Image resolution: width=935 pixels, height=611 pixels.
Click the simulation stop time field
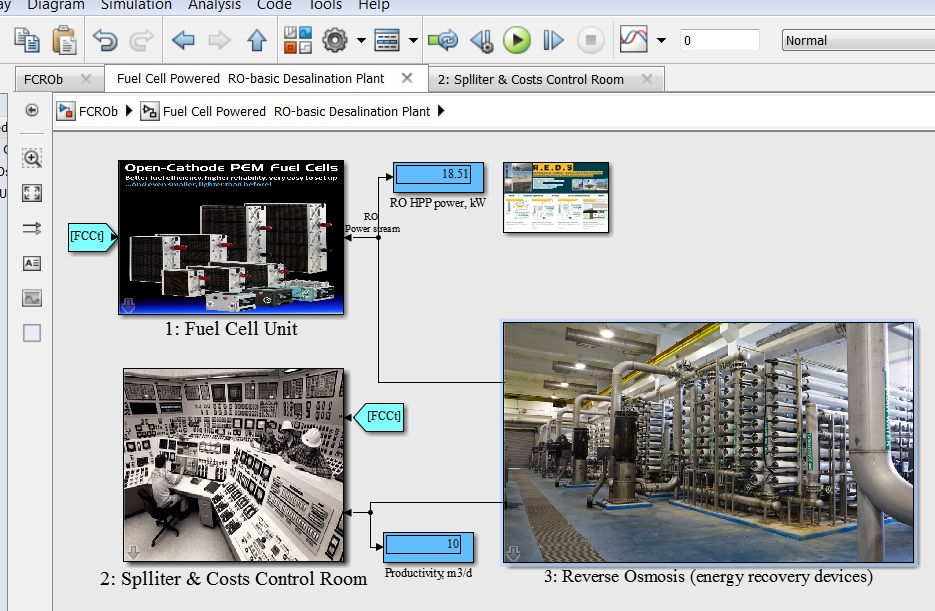(720, 41)
